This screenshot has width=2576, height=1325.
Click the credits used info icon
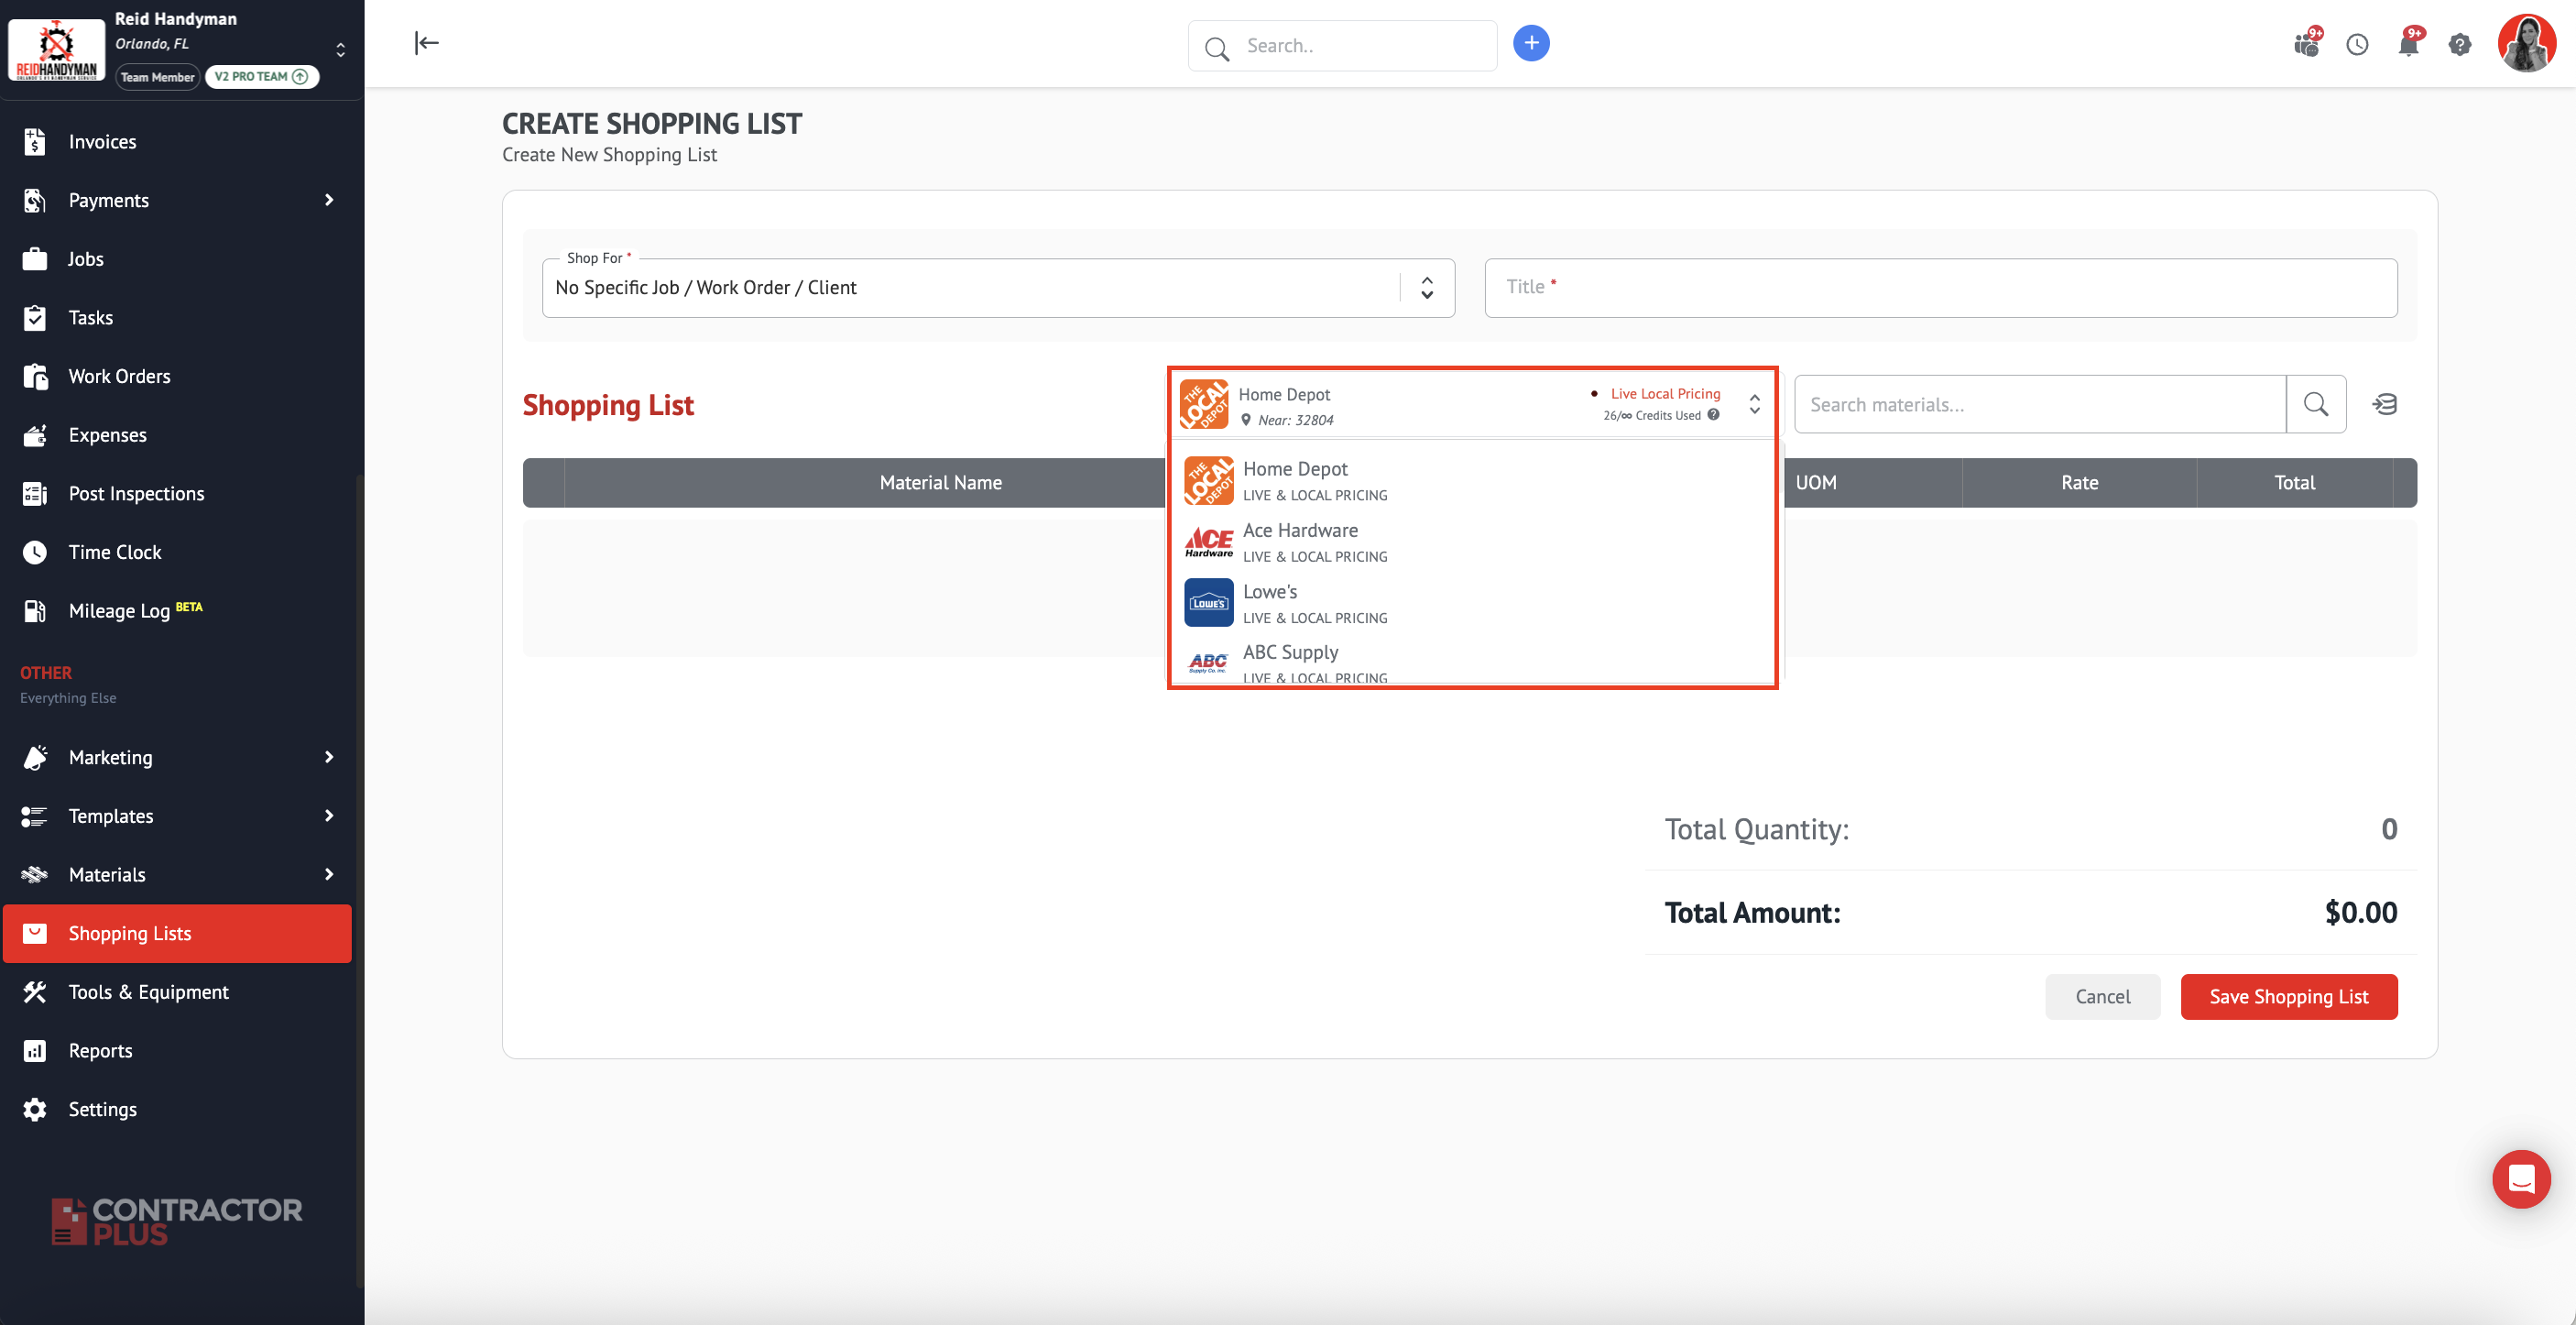(x=1713, y=415)
